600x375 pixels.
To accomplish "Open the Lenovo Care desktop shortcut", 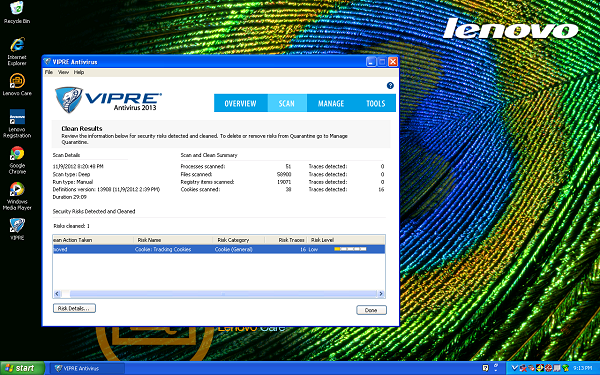I will 17,85.
